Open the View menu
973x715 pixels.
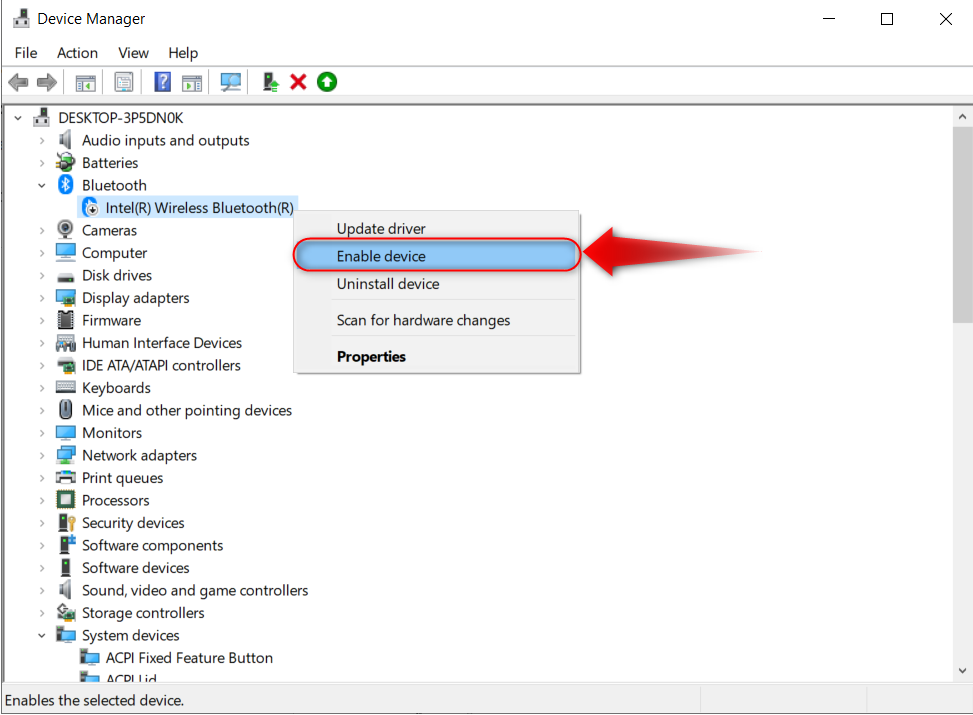133,53
